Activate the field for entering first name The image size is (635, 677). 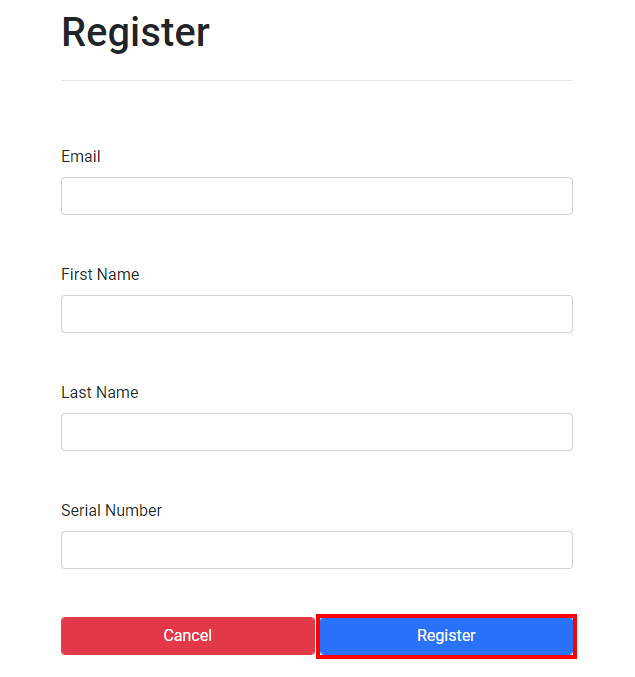click(316, 314)
